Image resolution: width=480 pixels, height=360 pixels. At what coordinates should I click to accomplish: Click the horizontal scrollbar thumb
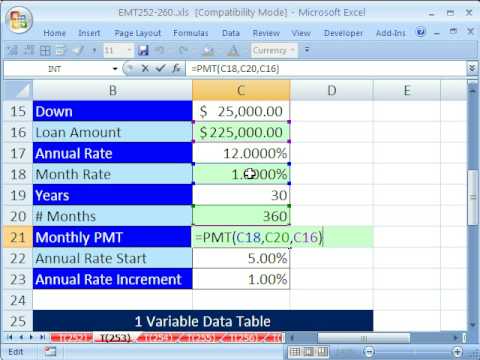coord(363,338)
